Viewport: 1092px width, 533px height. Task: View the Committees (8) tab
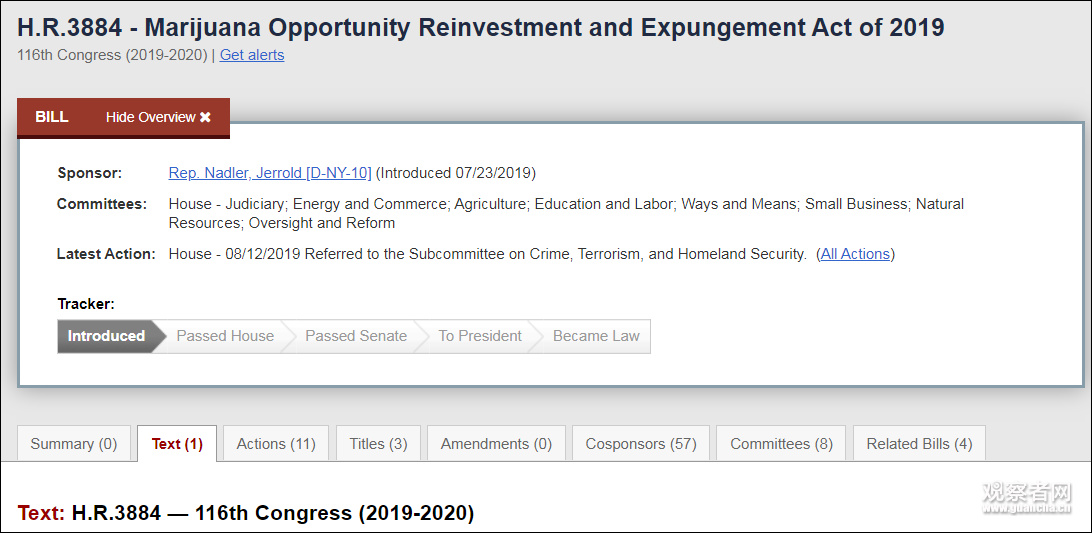tap(781, 444)
